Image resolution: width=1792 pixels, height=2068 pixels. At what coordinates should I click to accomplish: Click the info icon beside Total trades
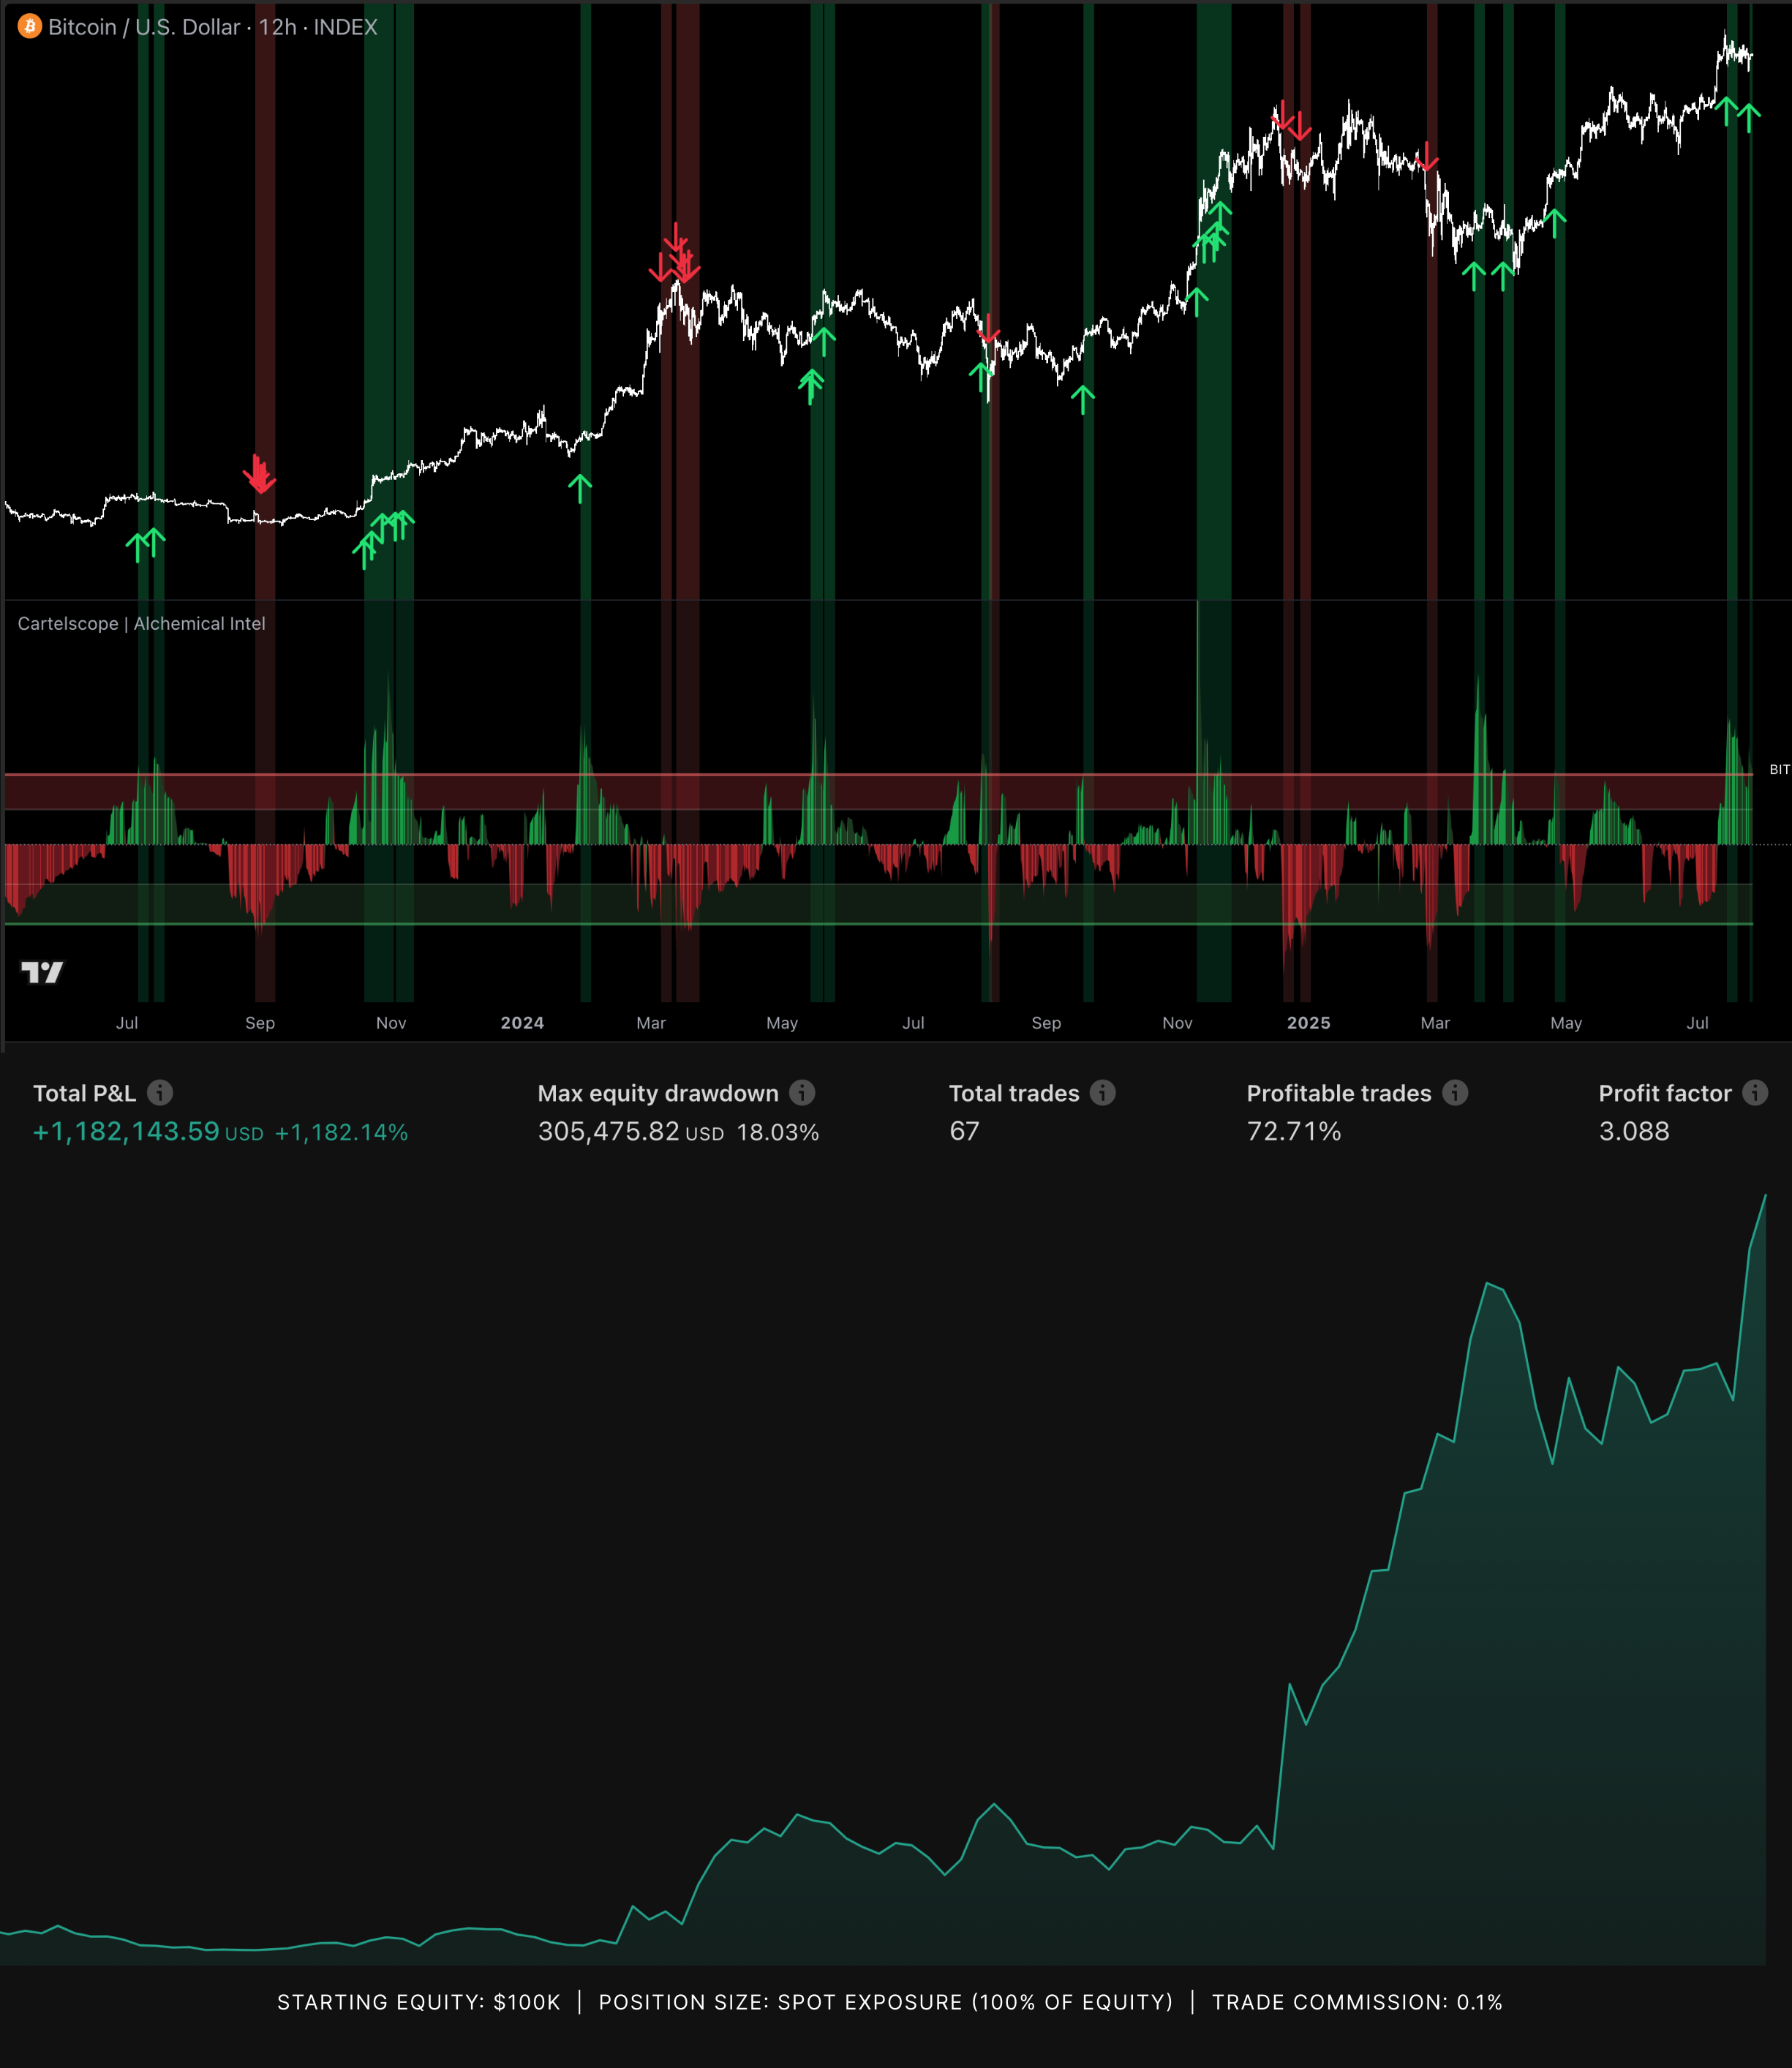[1103, 1092]
